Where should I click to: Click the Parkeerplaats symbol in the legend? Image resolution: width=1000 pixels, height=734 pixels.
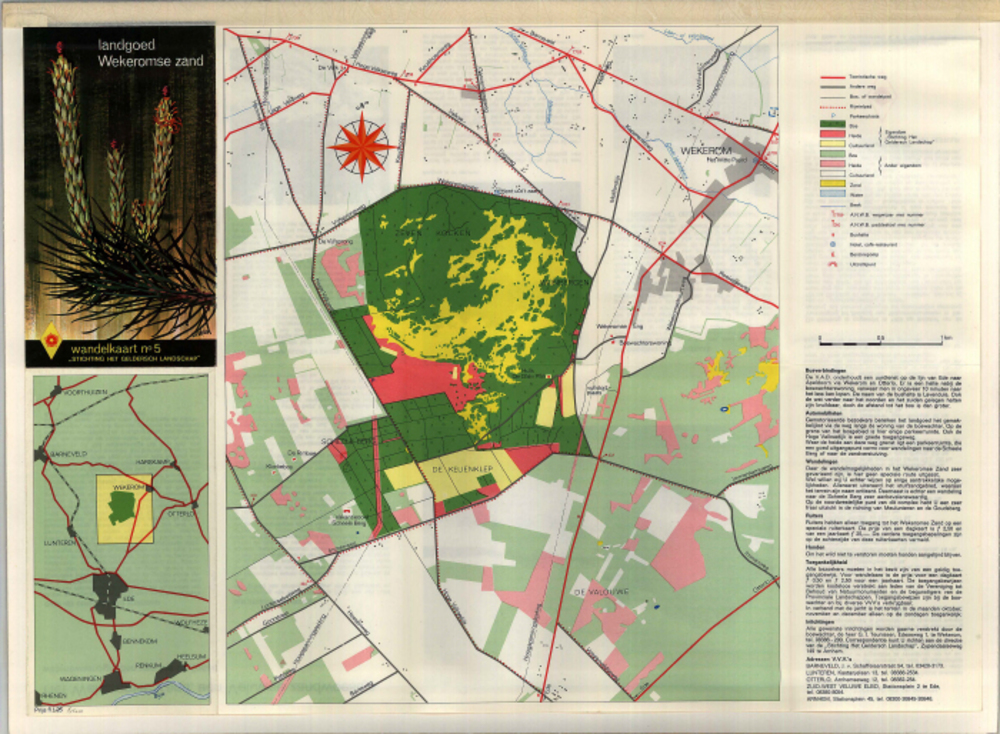point(834,115)
